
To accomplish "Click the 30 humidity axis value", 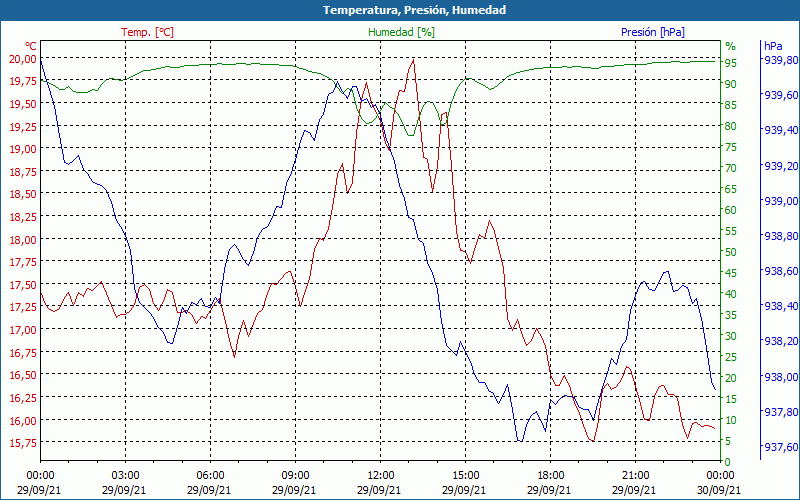I will (x=731, y=336).
